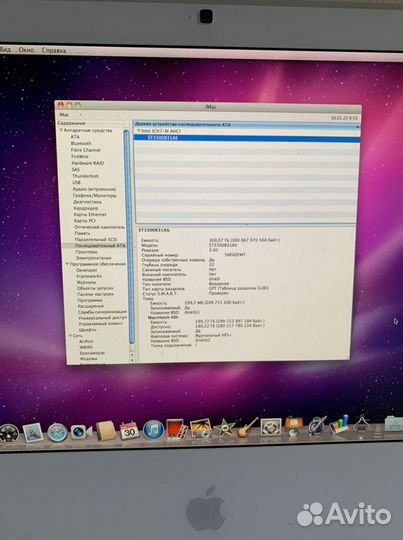Select Программы in sidebar
The width and height of the screenshot is (403, 540).
[90, 300]
